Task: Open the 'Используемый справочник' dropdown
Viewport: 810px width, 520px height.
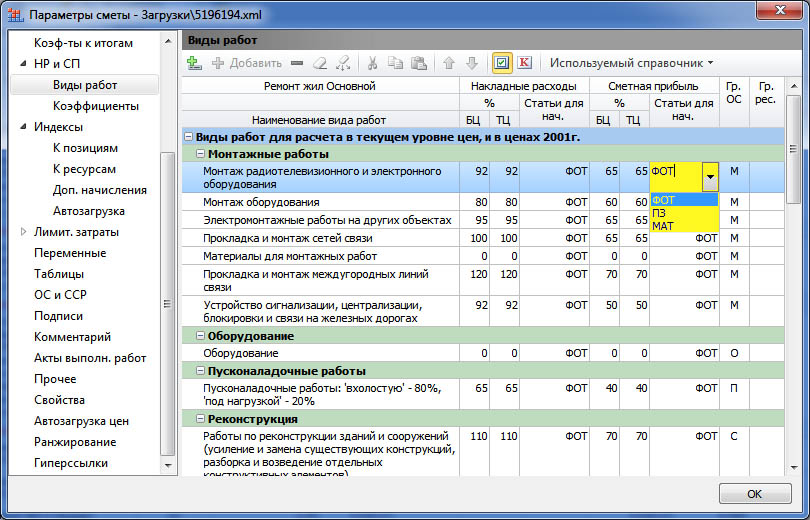Action: 631,63
